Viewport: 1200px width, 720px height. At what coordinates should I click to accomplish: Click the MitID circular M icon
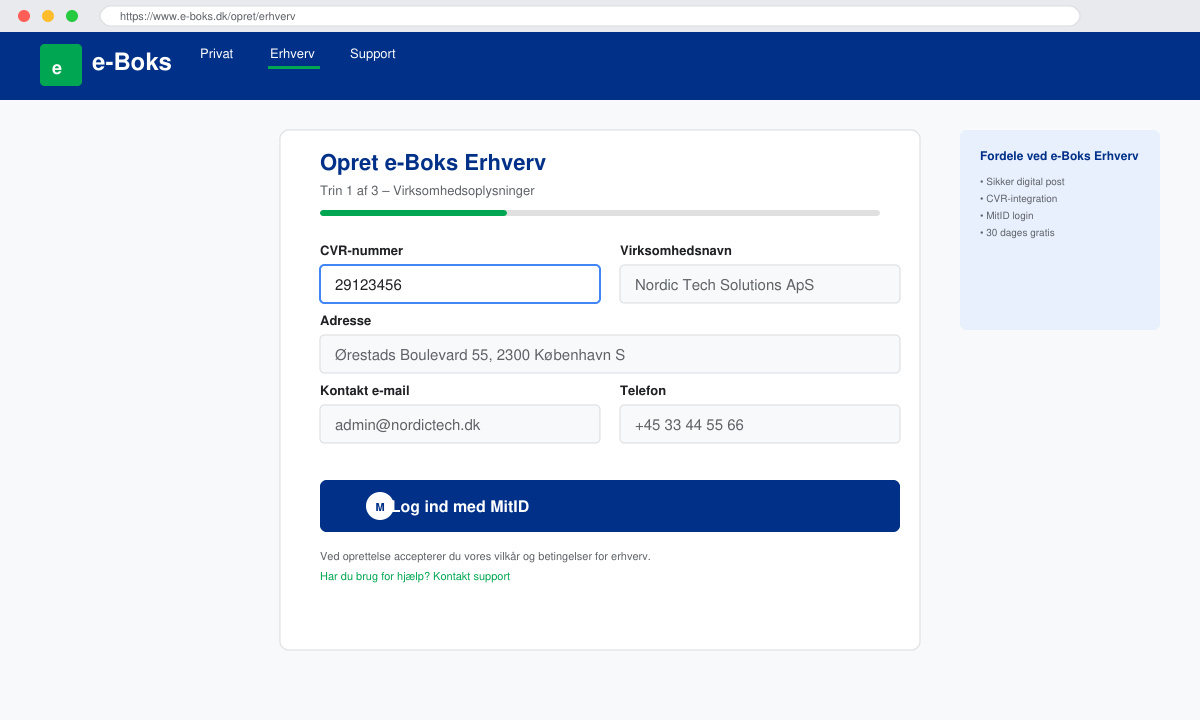point(380,506)
